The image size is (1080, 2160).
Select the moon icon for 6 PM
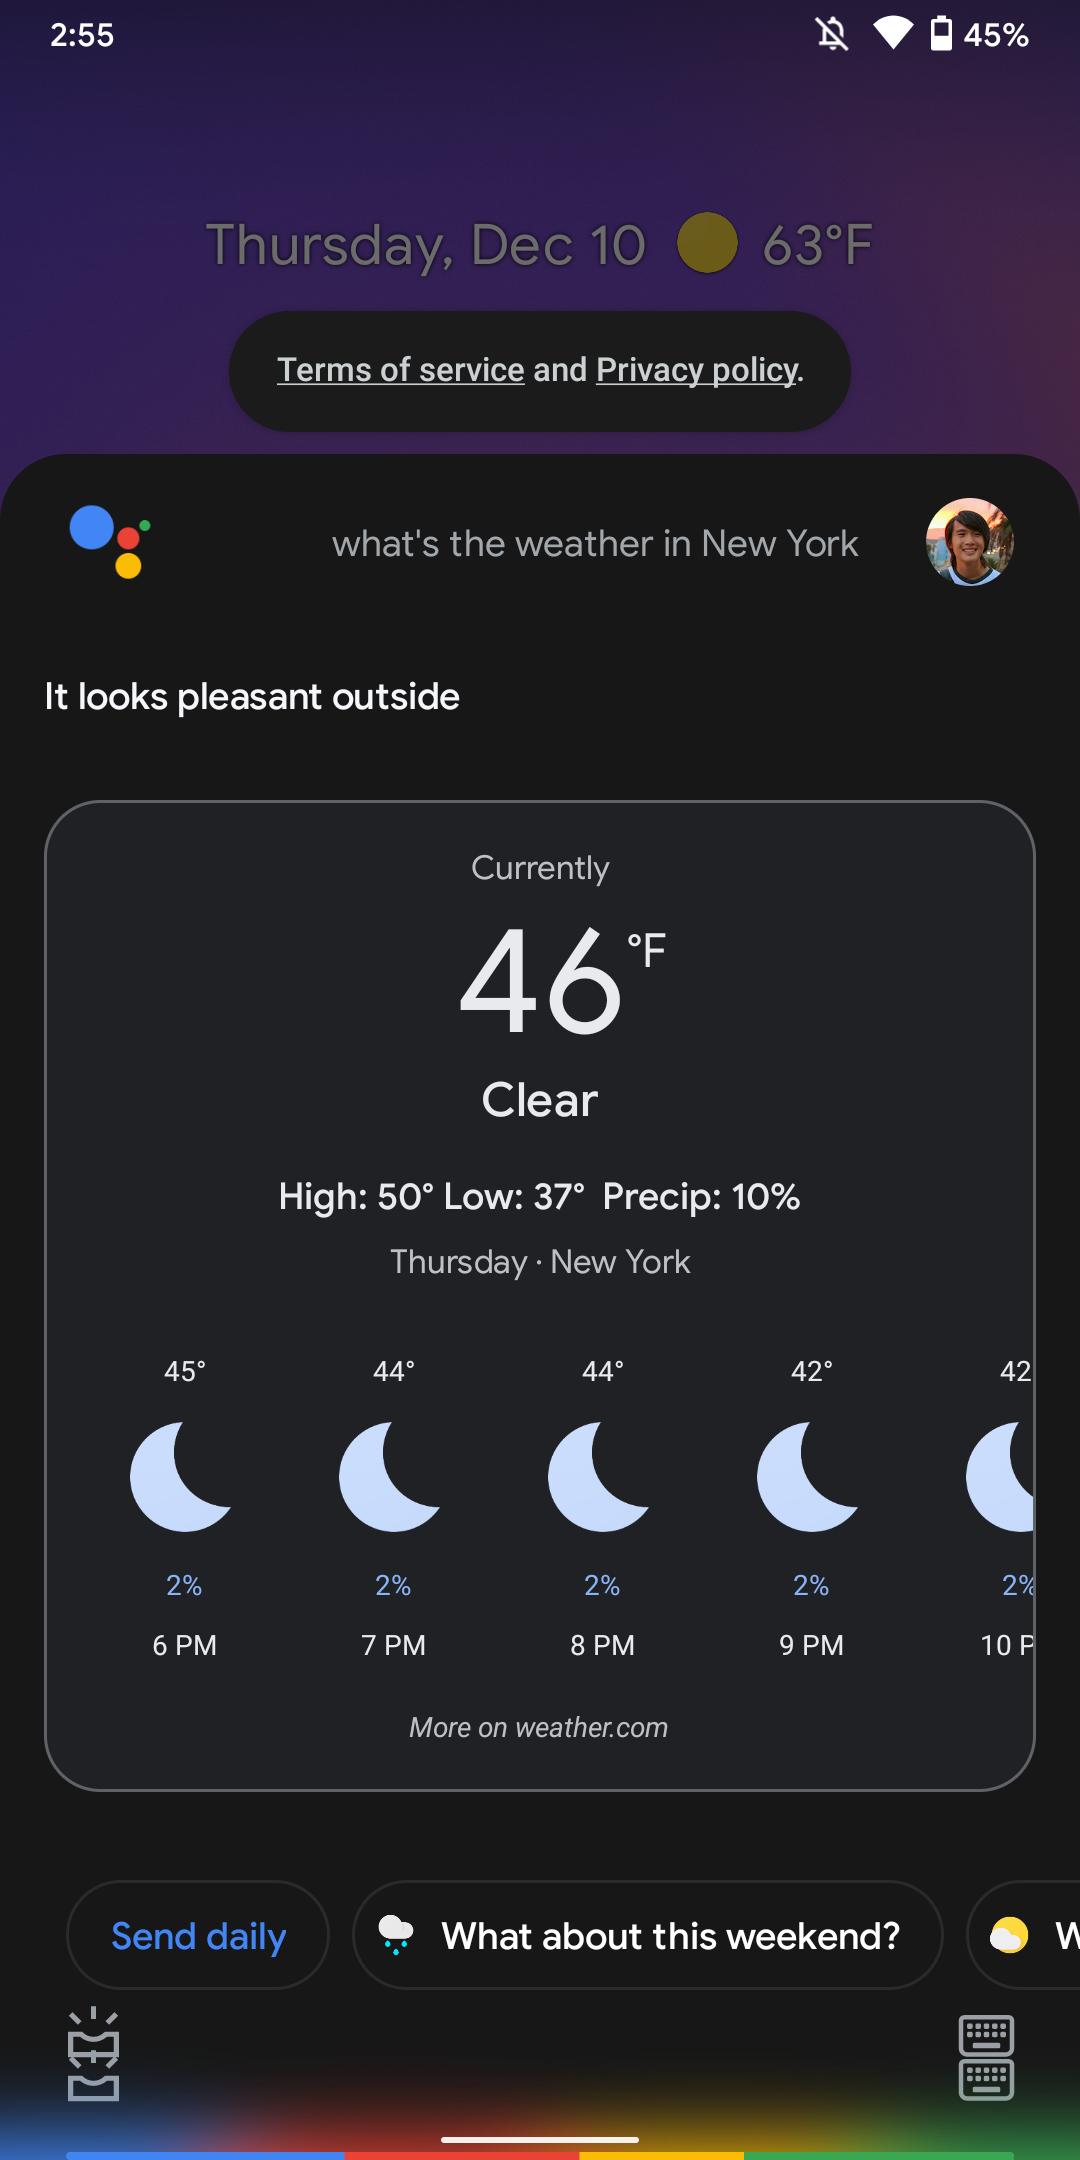click(x=182, y=1475)
